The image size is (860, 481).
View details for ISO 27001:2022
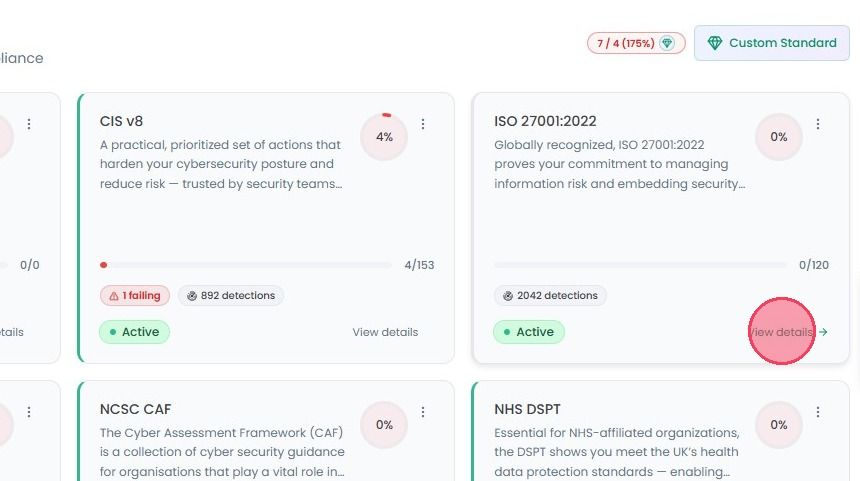point(788,332)
